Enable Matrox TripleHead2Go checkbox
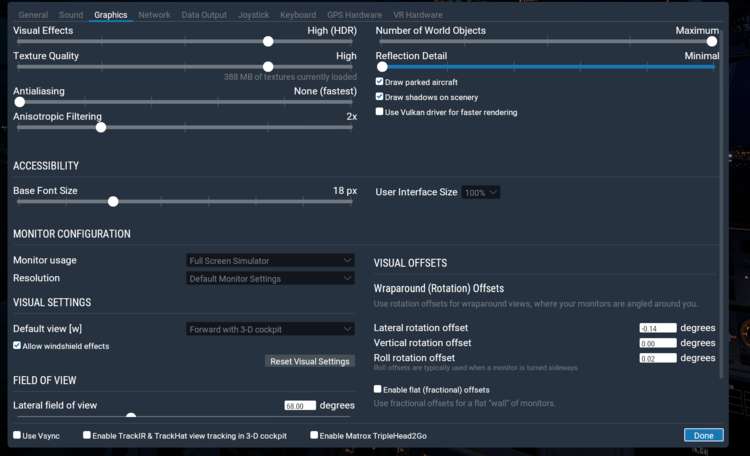 (314, 435)
